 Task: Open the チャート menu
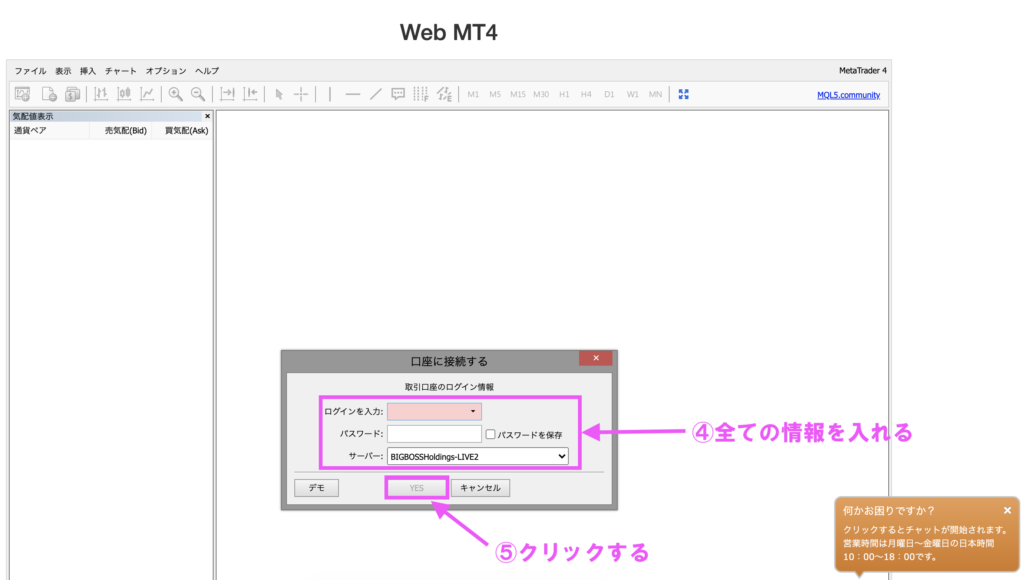[121, 71]
